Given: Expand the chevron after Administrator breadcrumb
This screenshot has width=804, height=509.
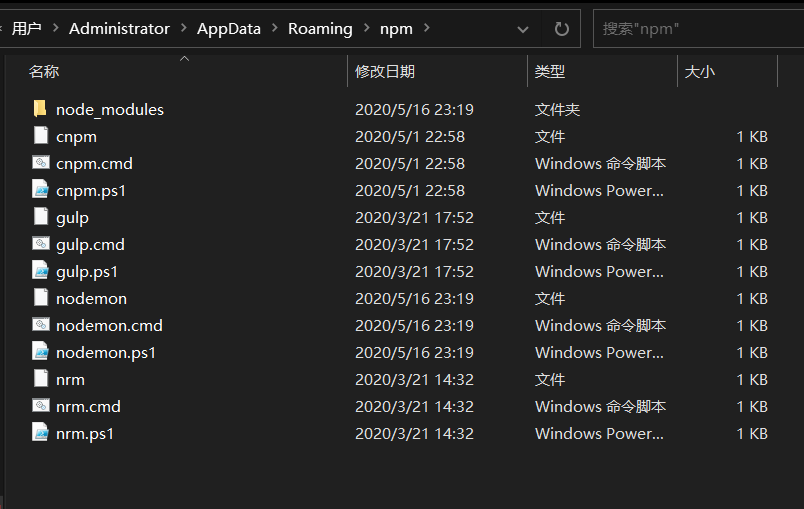Looking at the screenshot, I should coord(184,28).
